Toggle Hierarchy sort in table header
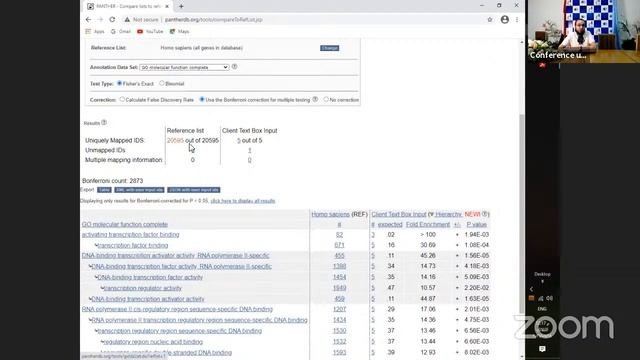 pos(448,214)
